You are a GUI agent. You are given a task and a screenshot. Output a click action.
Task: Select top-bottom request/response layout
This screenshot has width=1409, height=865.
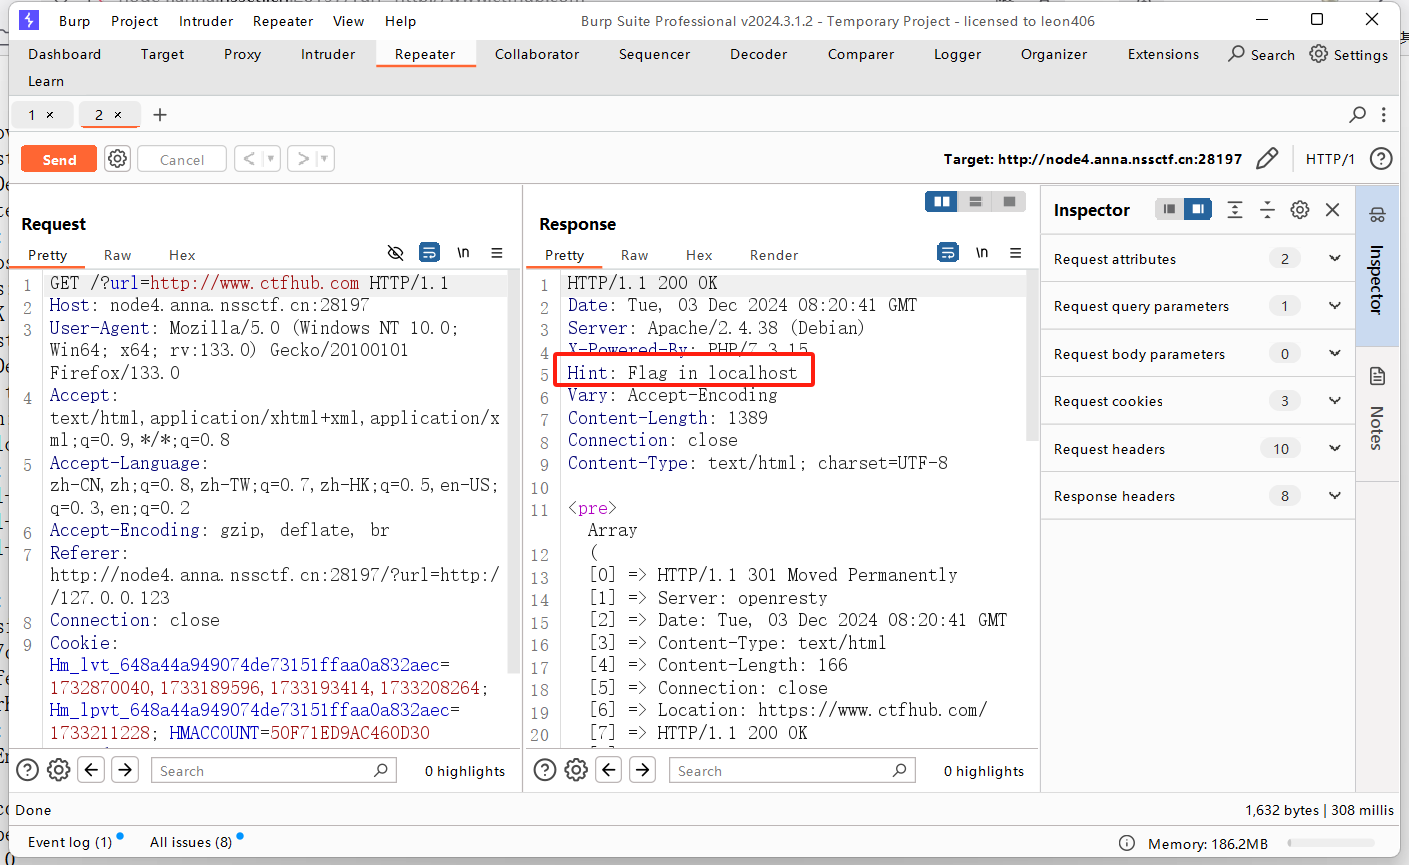tap(976, 202)
